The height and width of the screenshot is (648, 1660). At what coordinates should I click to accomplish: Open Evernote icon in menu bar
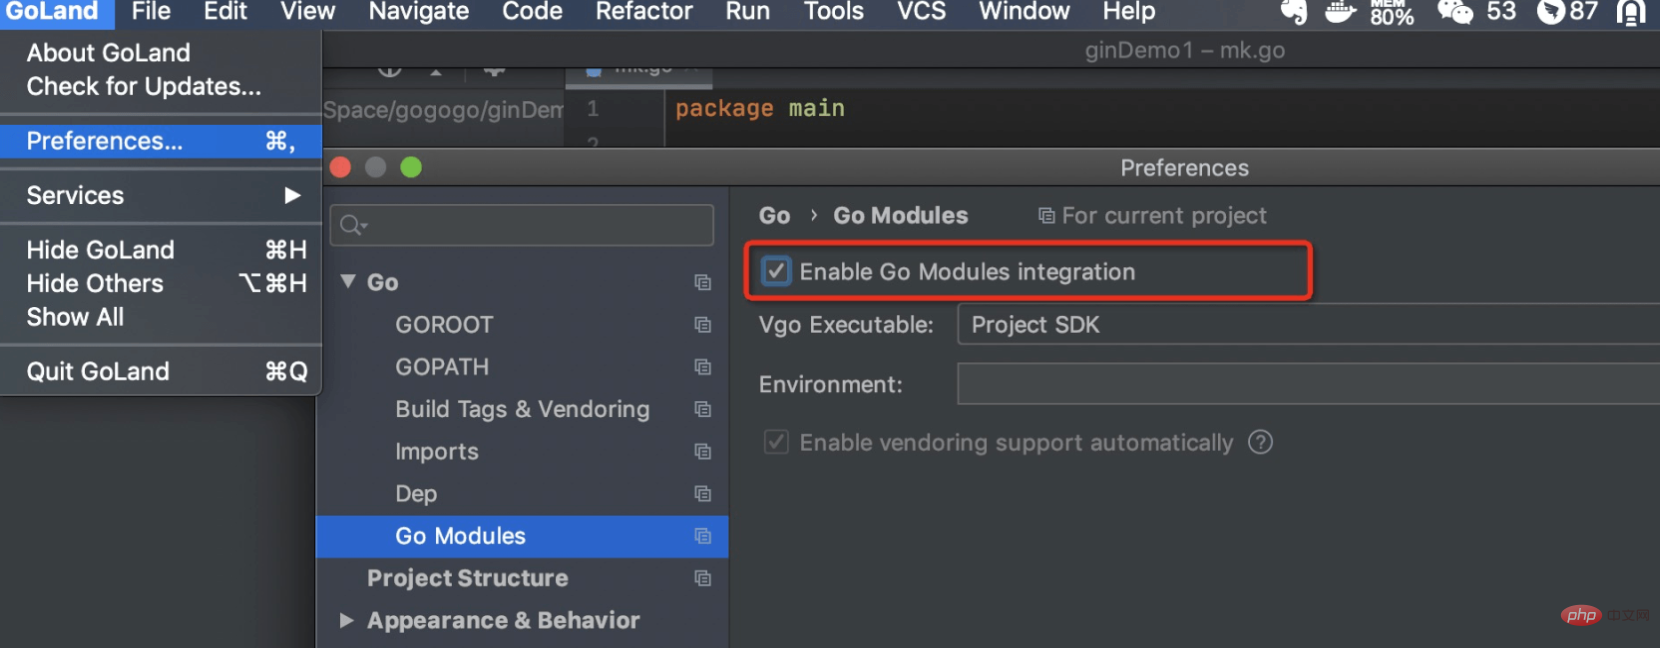coord(1294,12)
